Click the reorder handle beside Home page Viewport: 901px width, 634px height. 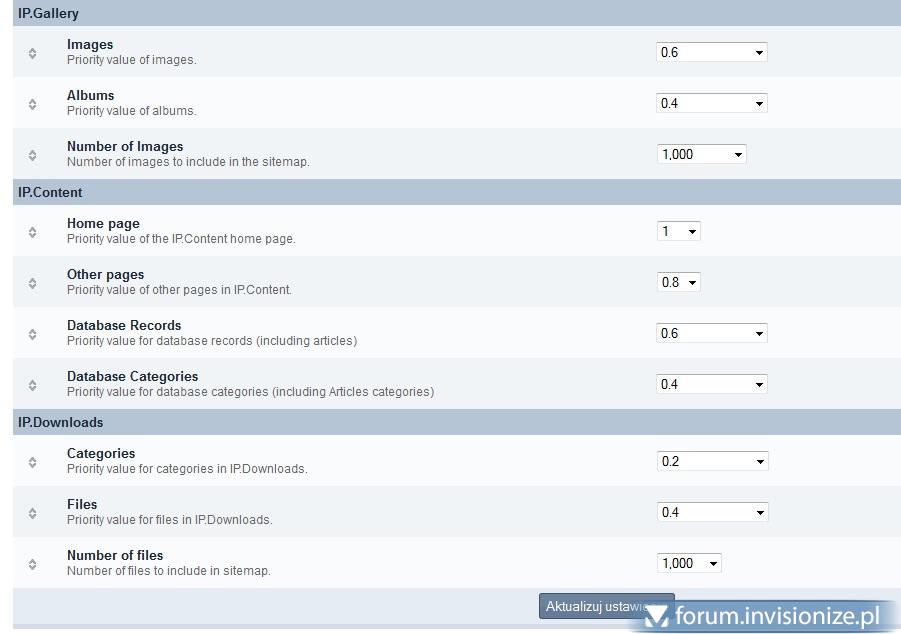[32, 232]
